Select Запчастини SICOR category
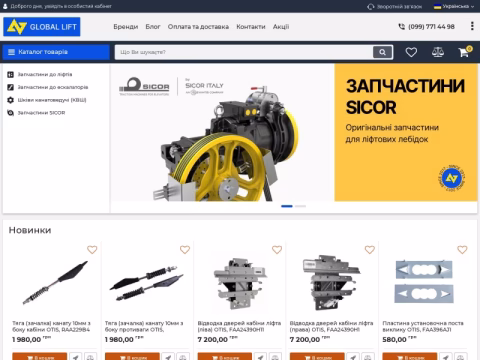This screenshot has height=360, width=480. tap(41, 113)
